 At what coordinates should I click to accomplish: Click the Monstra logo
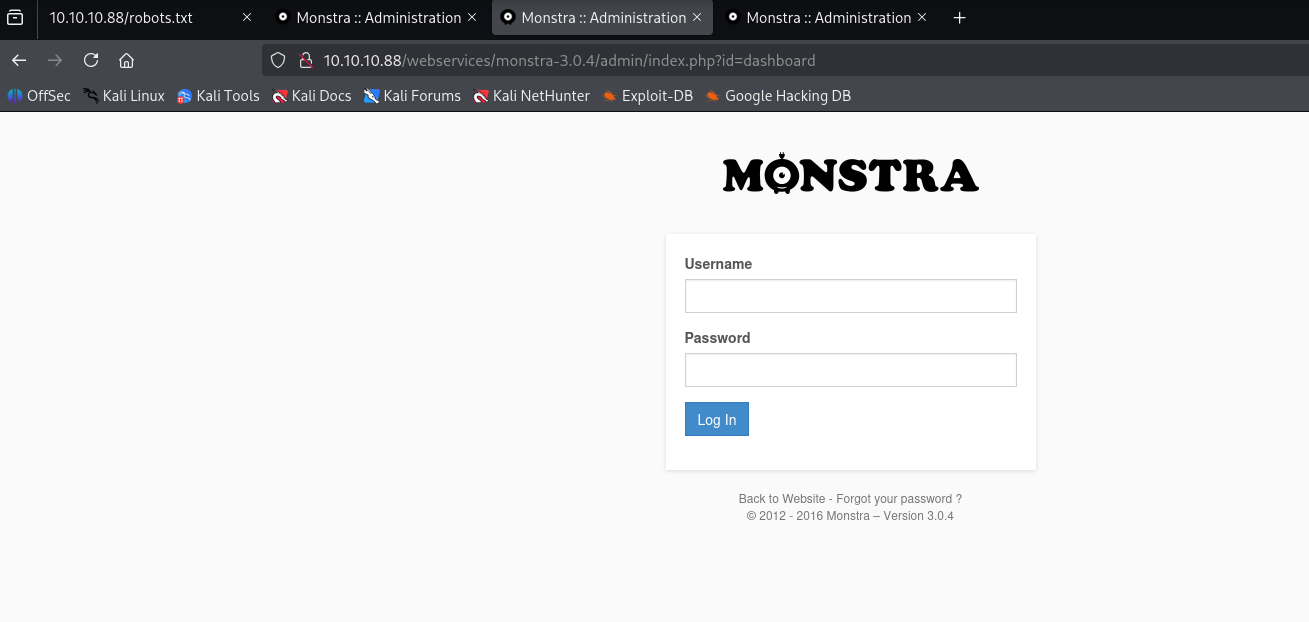click(850, 174)
